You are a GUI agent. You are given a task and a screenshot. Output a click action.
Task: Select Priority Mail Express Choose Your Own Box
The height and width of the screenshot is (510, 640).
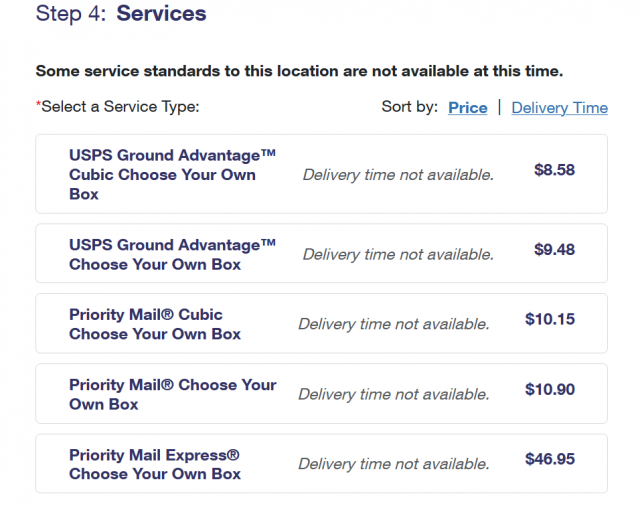pos(155,464)
